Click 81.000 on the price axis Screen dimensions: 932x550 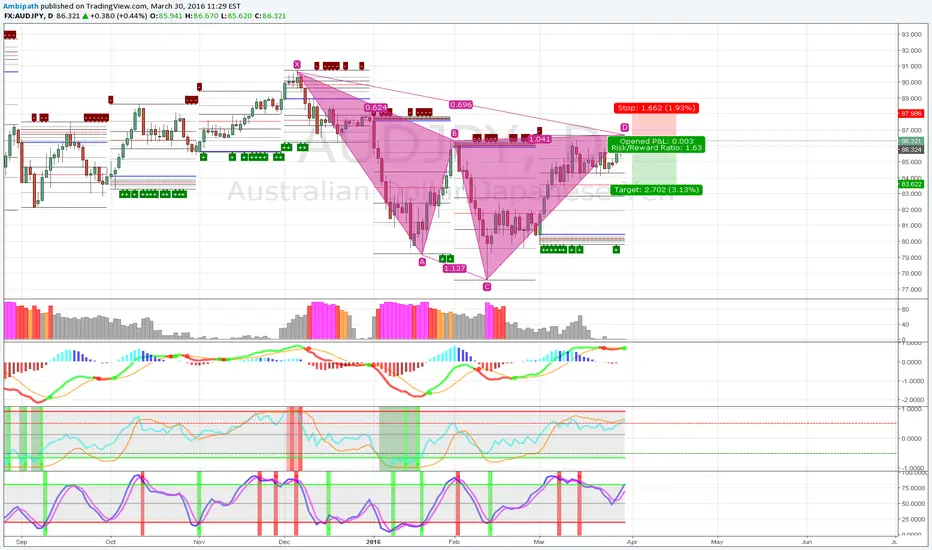click(912, 226)
